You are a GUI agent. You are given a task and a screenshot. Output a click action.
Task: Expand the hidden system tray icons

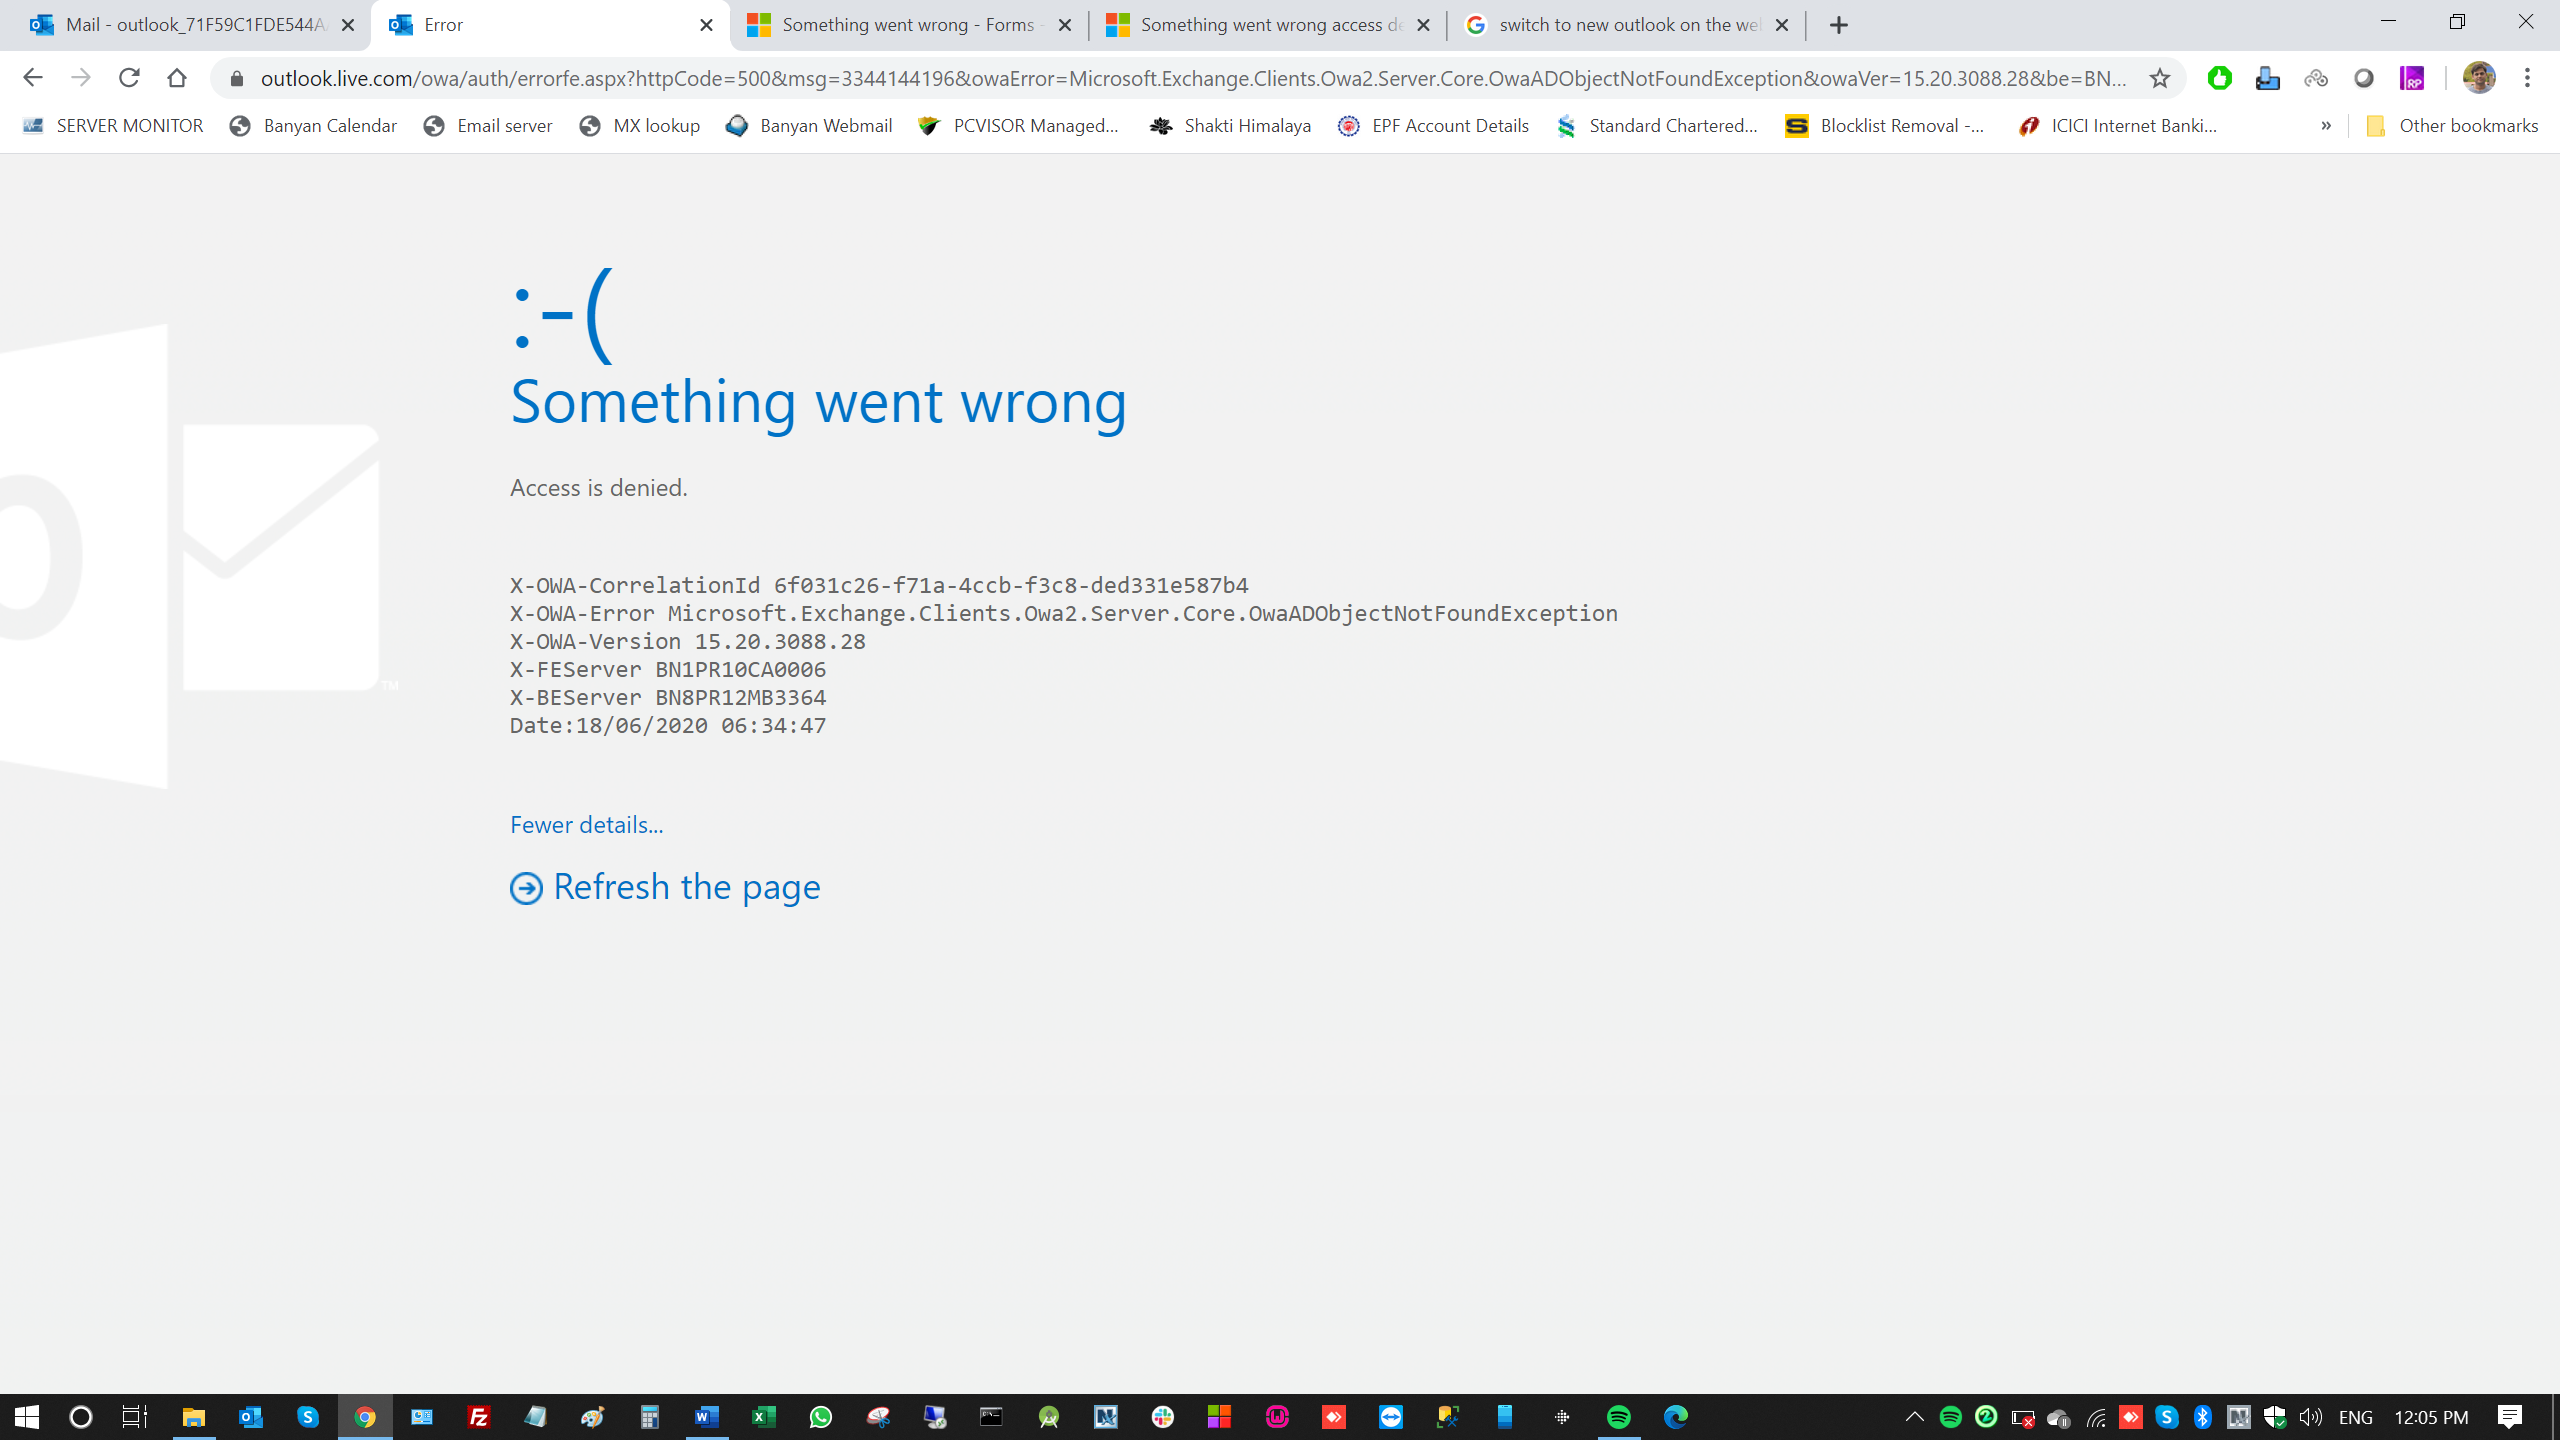[x=1914, y=1416]
